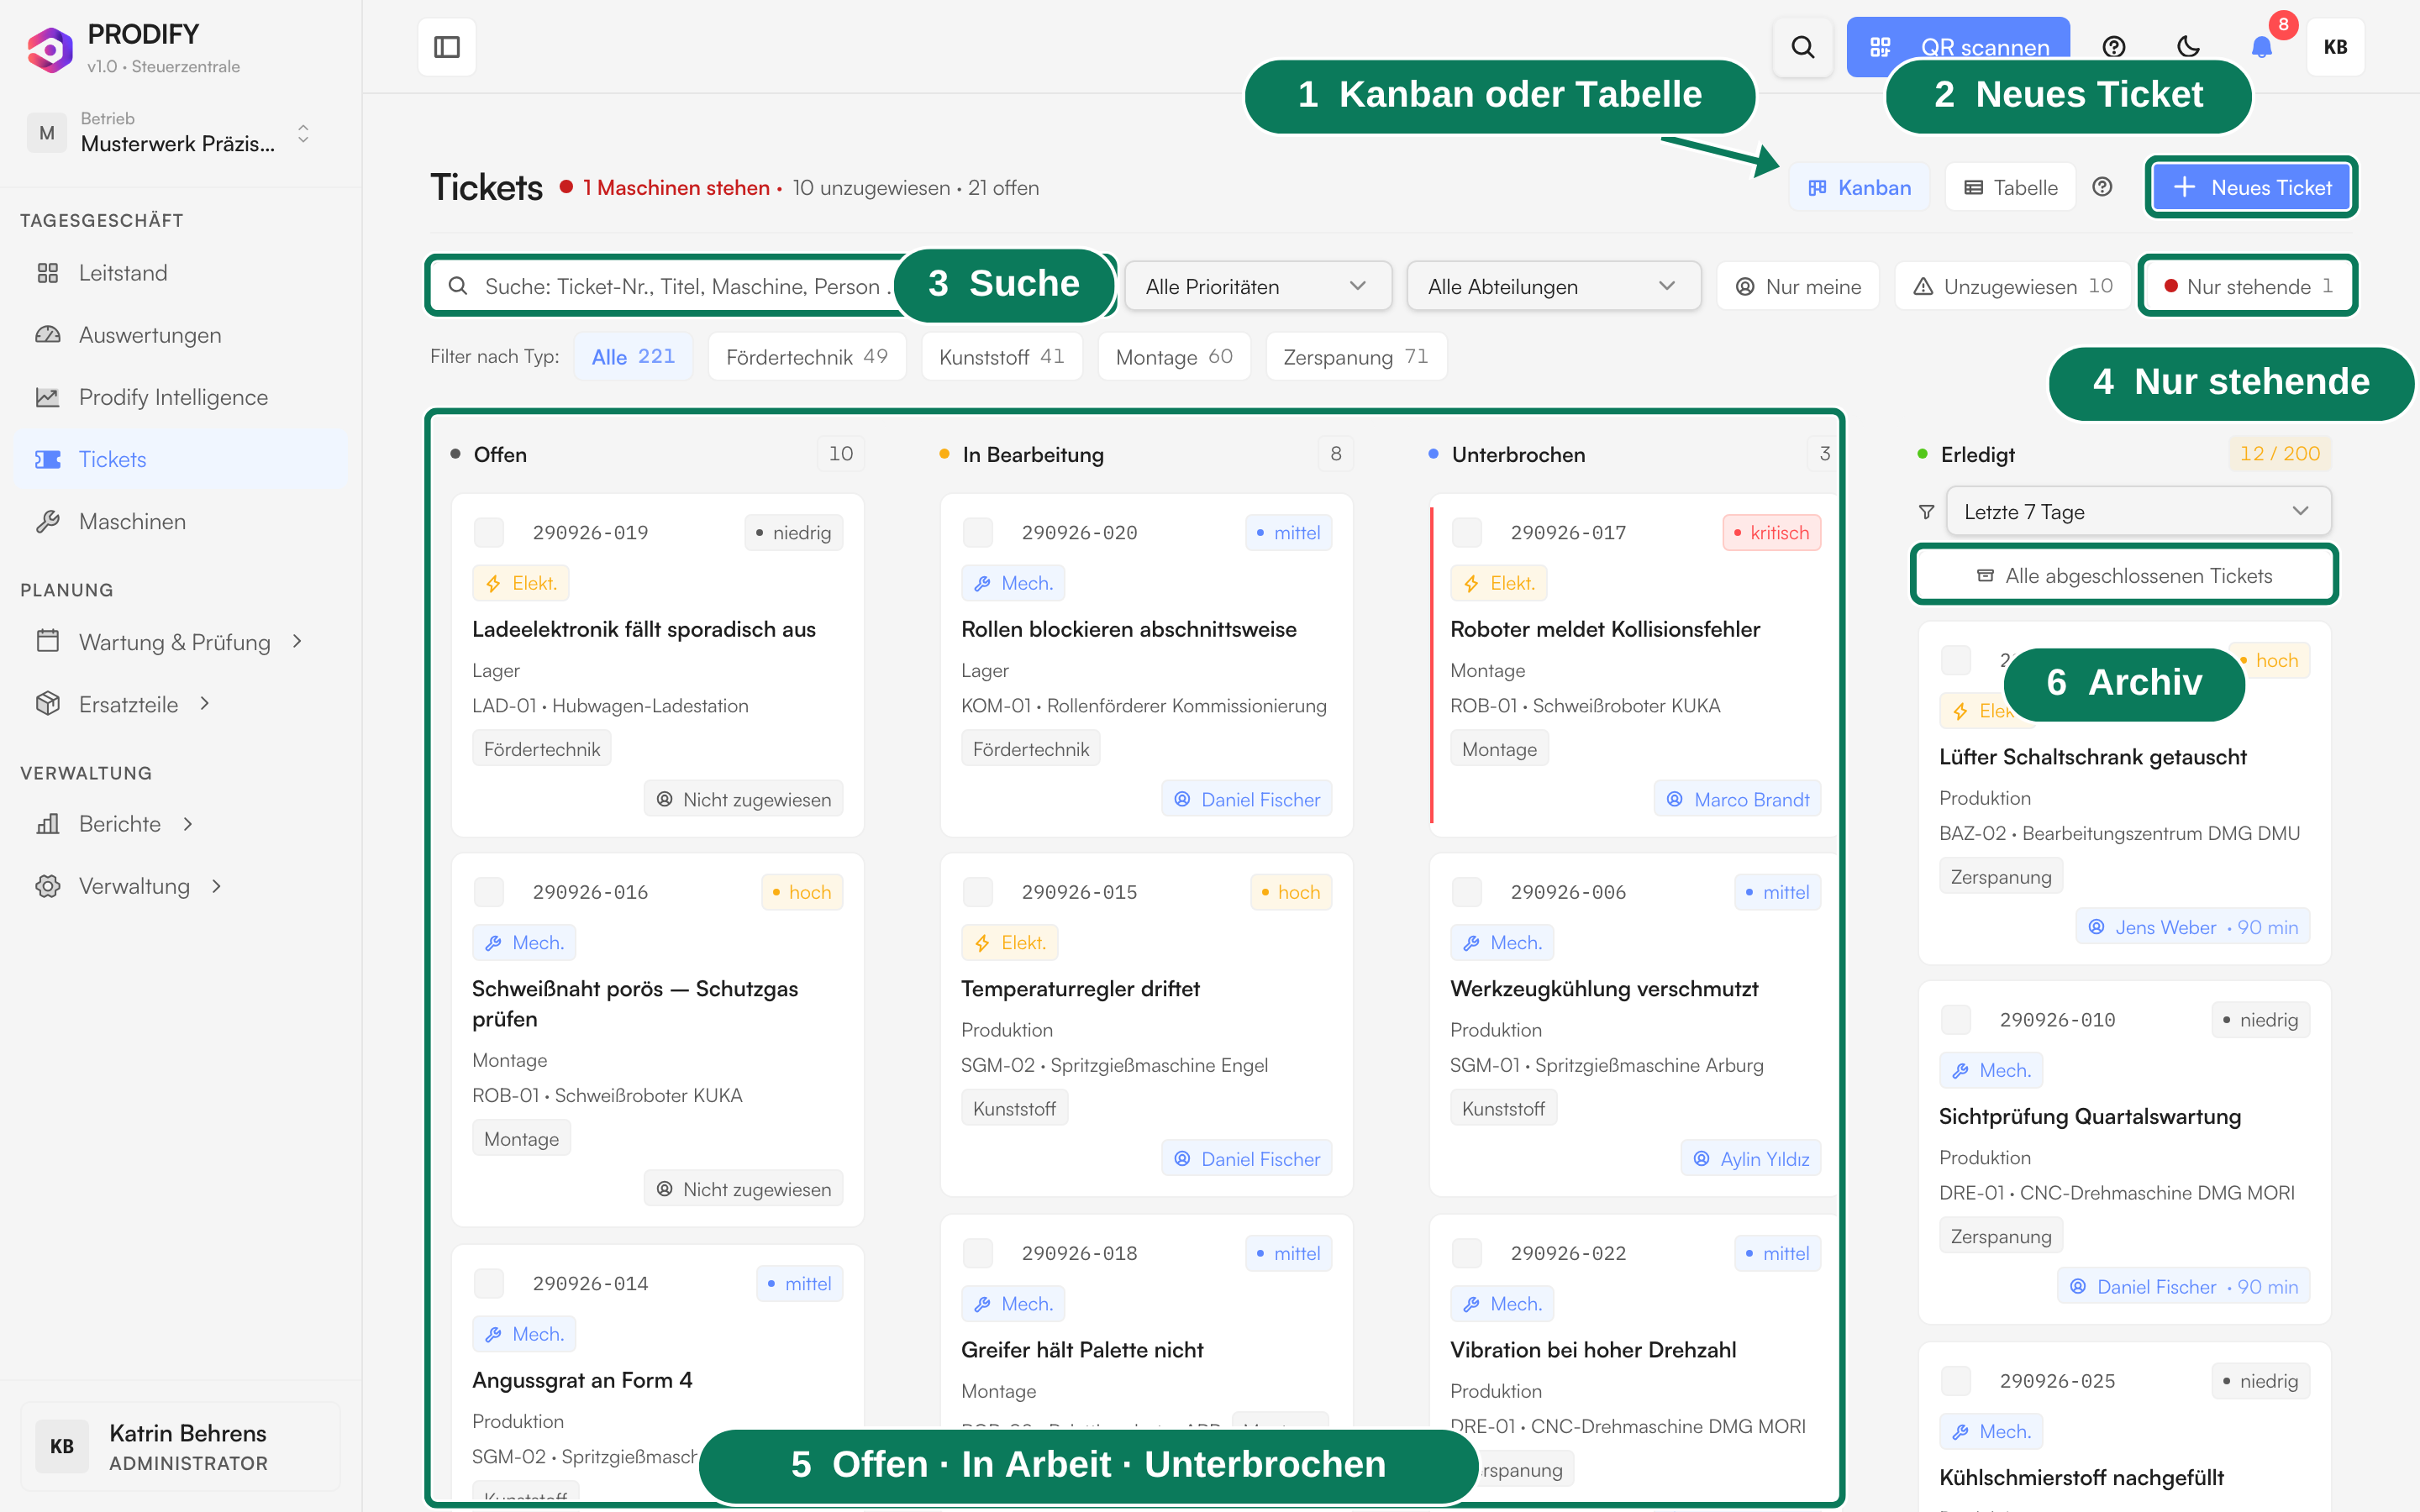Open notifications bell with 8 badge

coord(2262,47)
